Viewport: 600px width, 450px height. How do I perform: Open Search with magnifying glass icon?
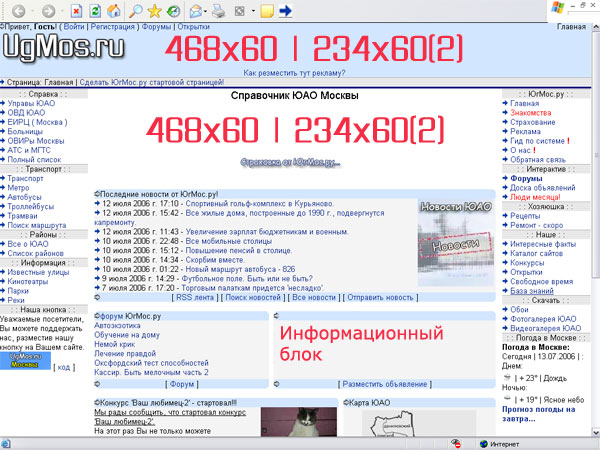point(135,11)
